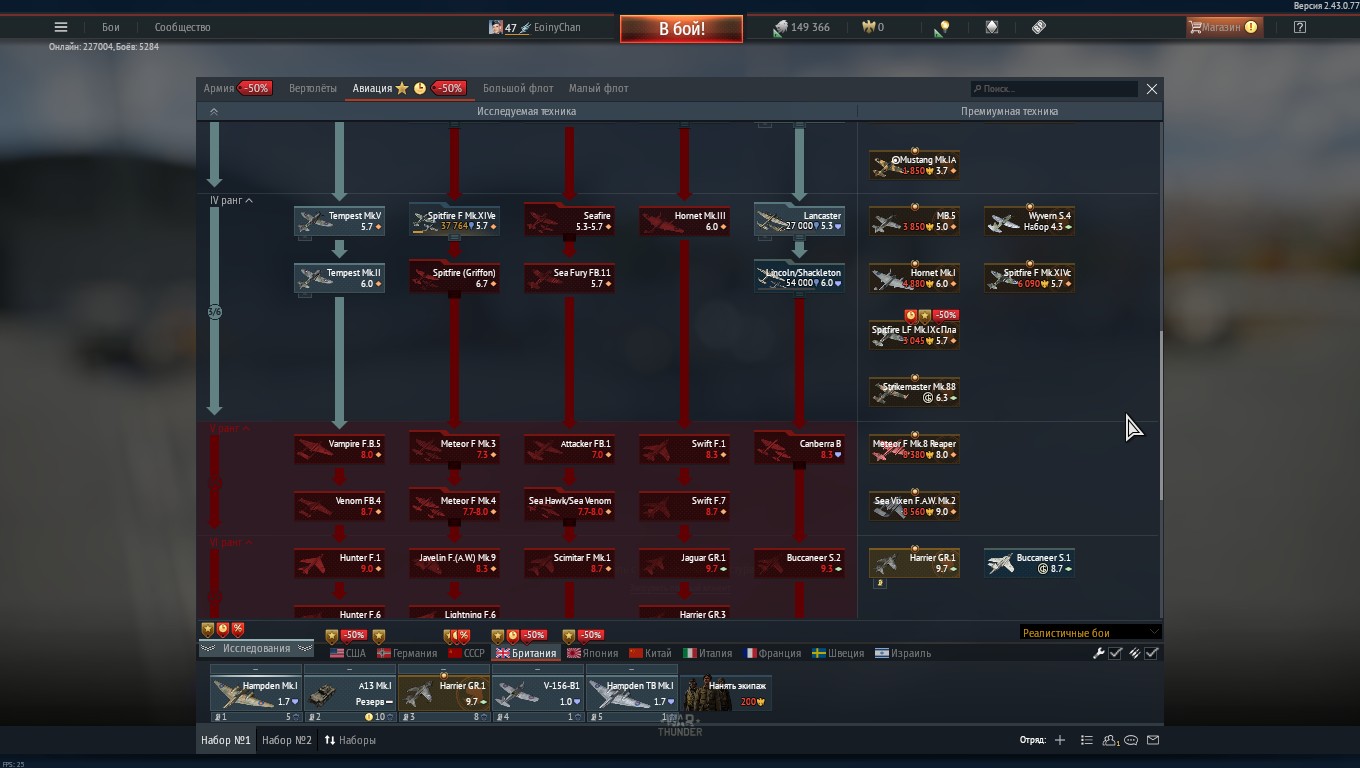The width and height of the screenshot is (1360, 768).
Task: Open the Наборы presets list
Action: tap(350, 741)
